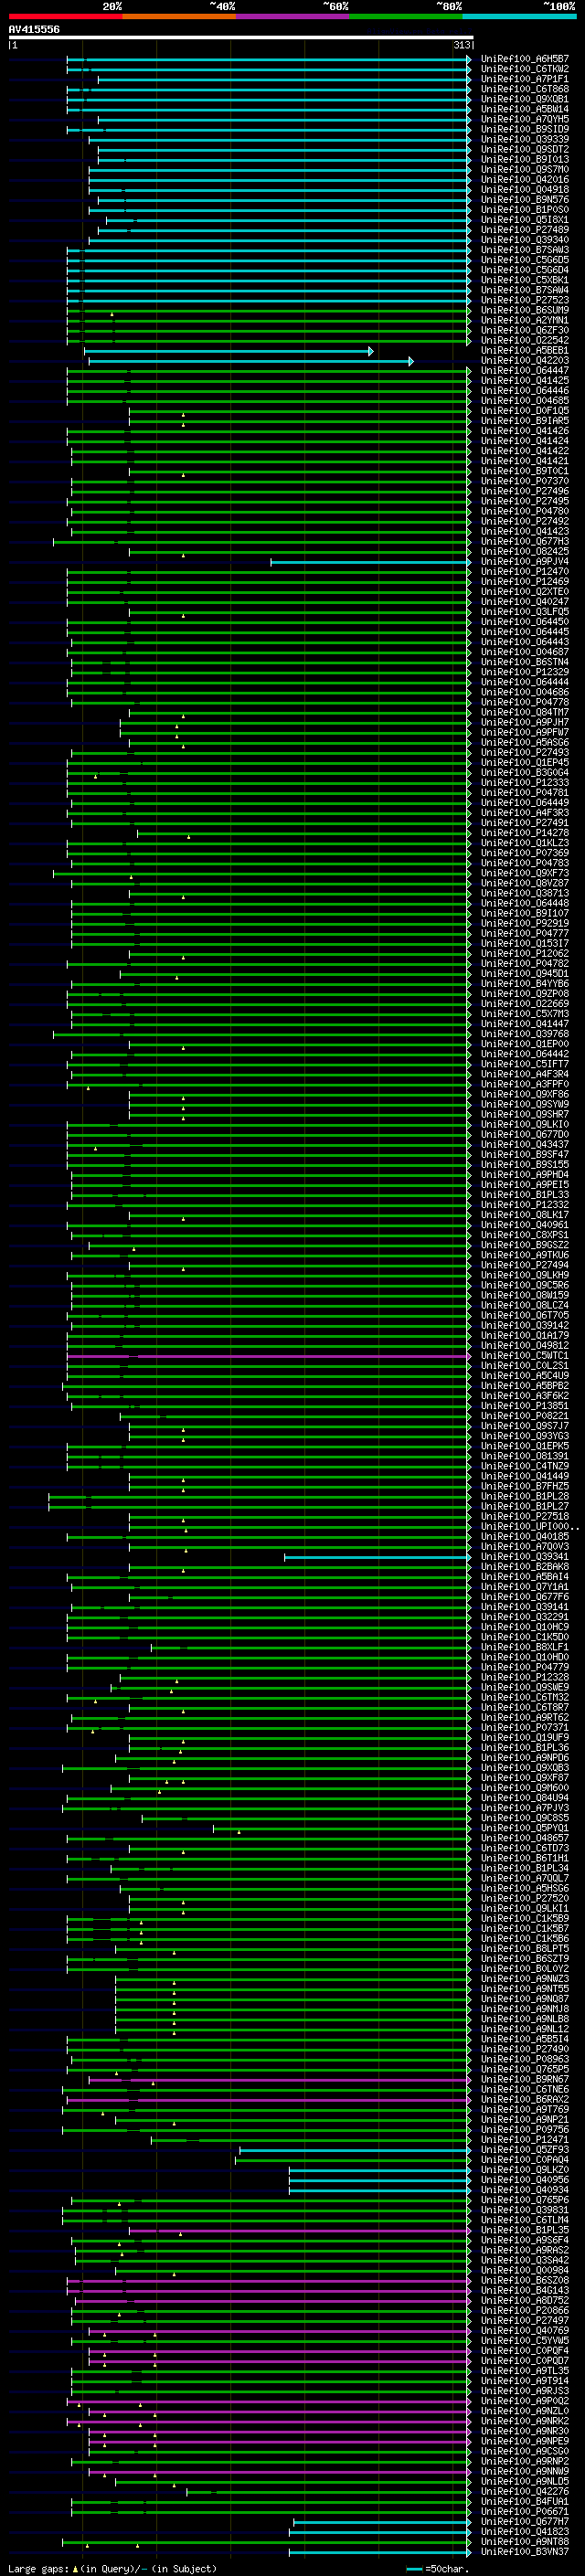Select label UniRef100_B6SUM9
The image size is (585, 2576).
pyautogui.click(x=524, y=310)
